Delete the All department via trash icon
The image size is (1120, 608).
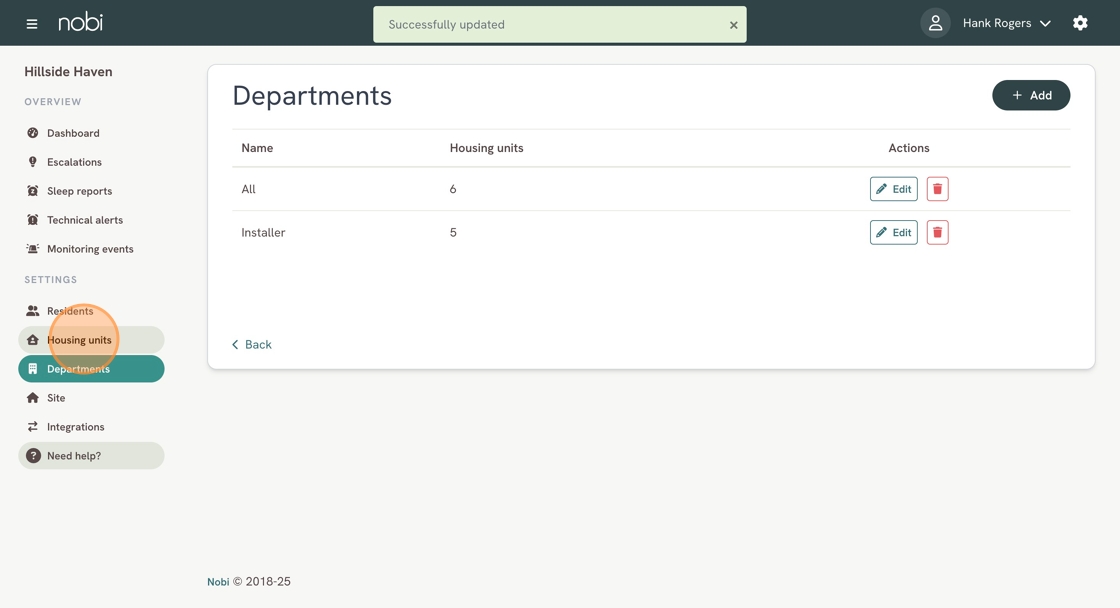point(937,189)
